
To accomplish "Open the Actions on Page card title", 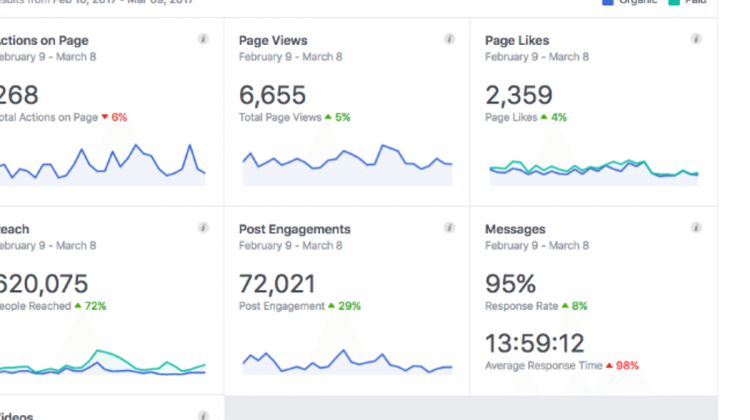I will tap(44, 41).
